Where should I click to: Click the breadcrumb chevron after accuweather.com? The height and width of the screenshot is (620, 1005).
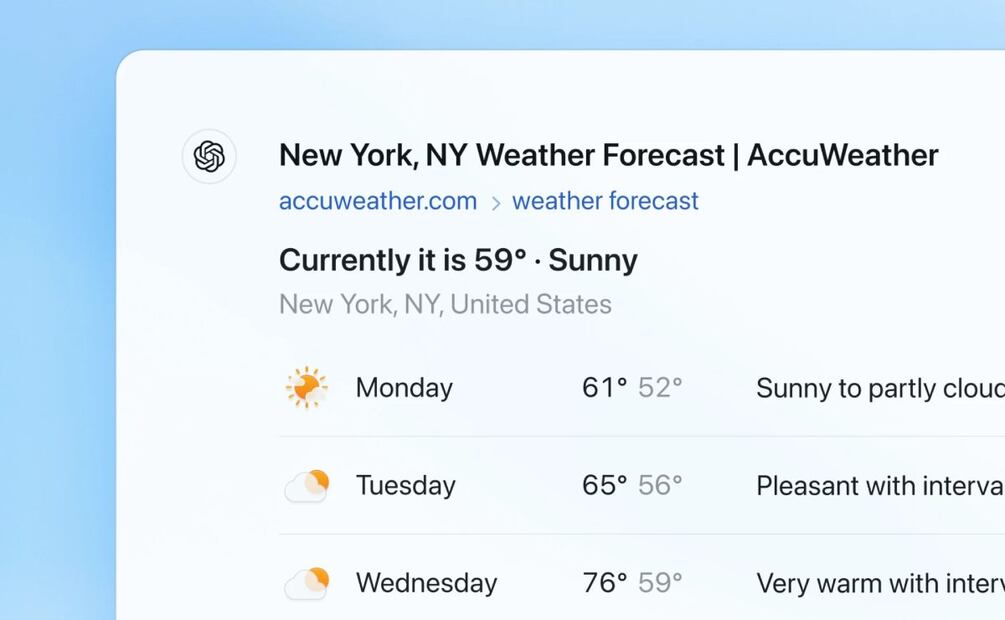[495, 203]
